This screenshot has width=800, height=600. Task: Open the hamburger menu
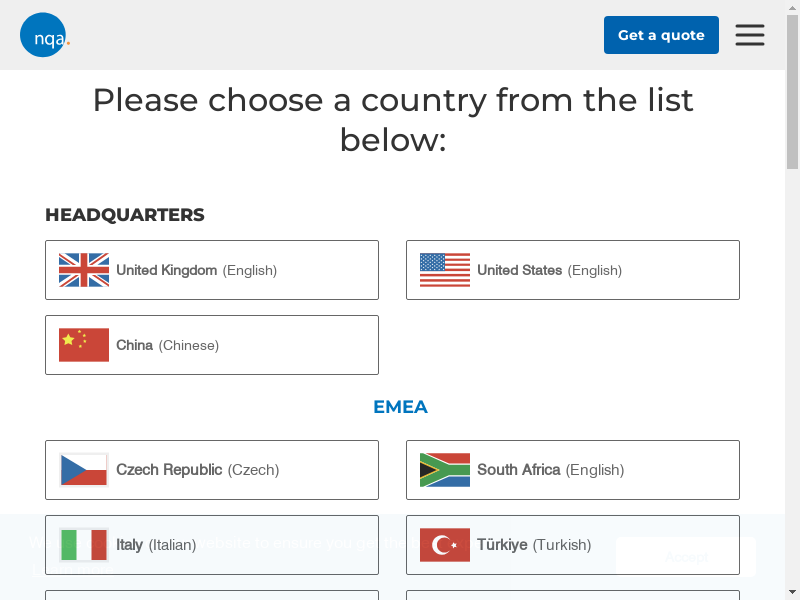[x=750, y=35]
